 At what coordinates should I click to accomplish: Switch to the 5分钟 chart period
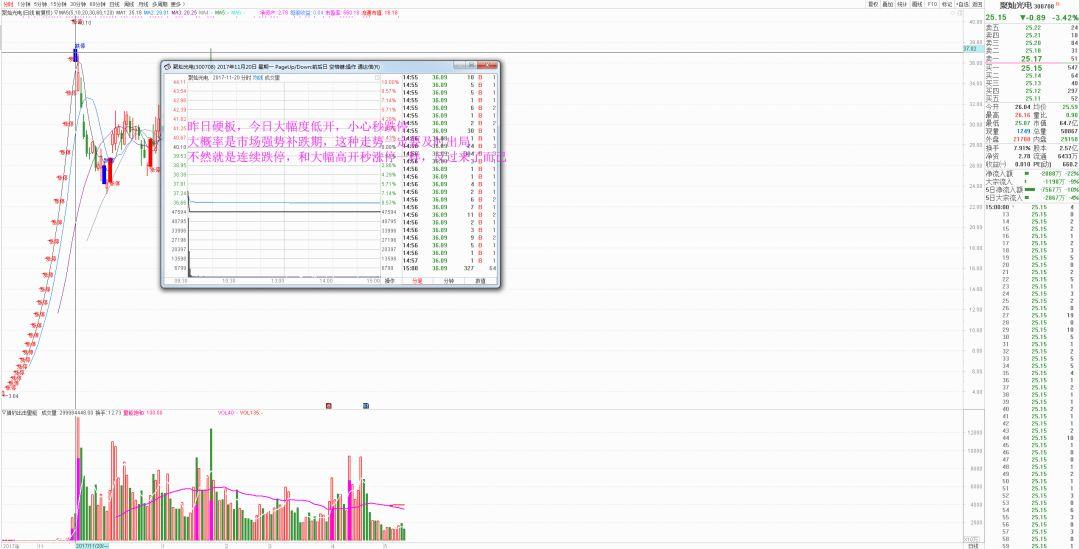pos(41,4)
